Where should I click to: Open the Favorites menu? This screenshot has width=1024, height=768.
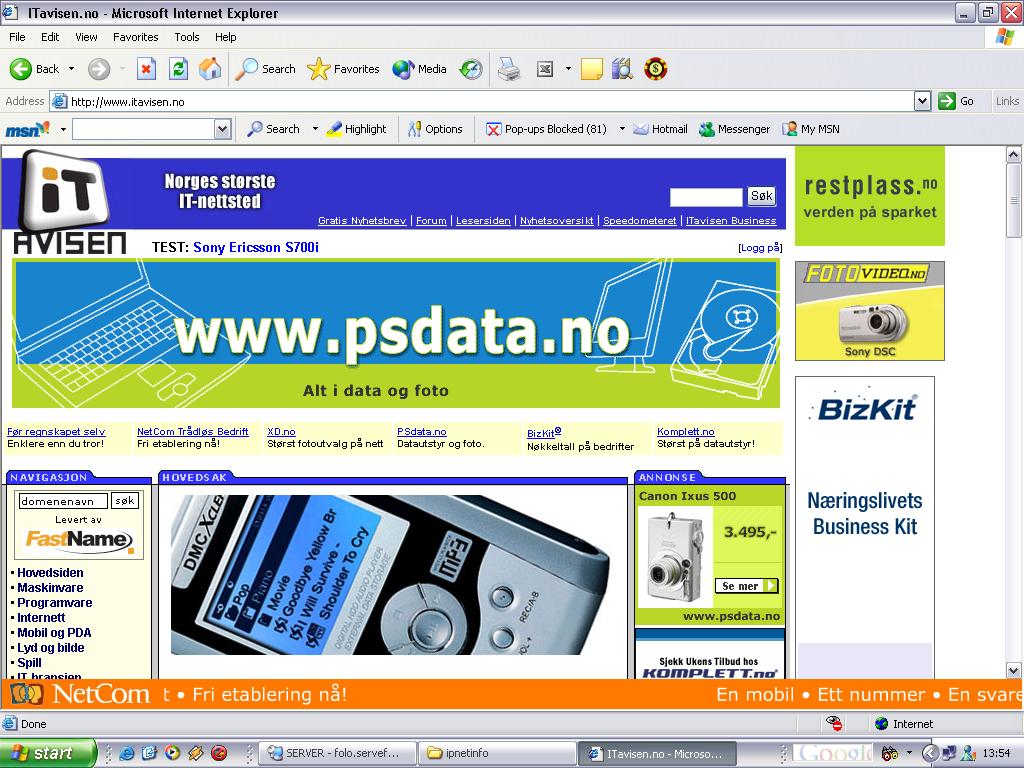pos(135,37)
